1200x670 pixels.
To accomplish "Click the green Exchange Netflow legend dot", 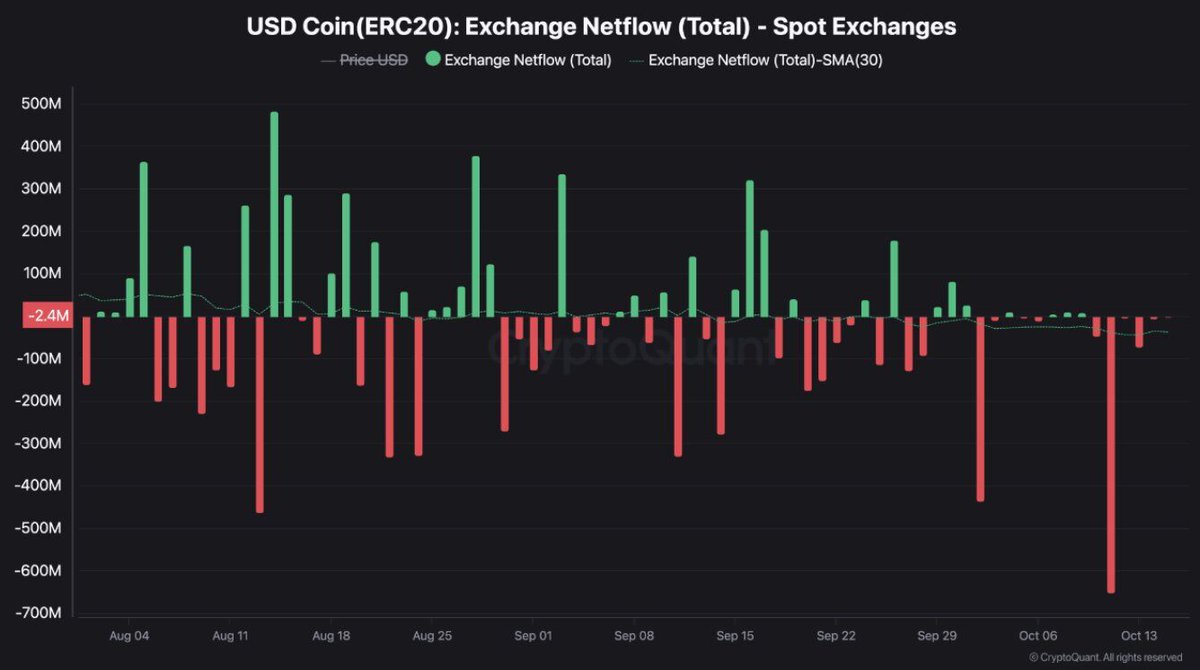I will coord(432,60).
